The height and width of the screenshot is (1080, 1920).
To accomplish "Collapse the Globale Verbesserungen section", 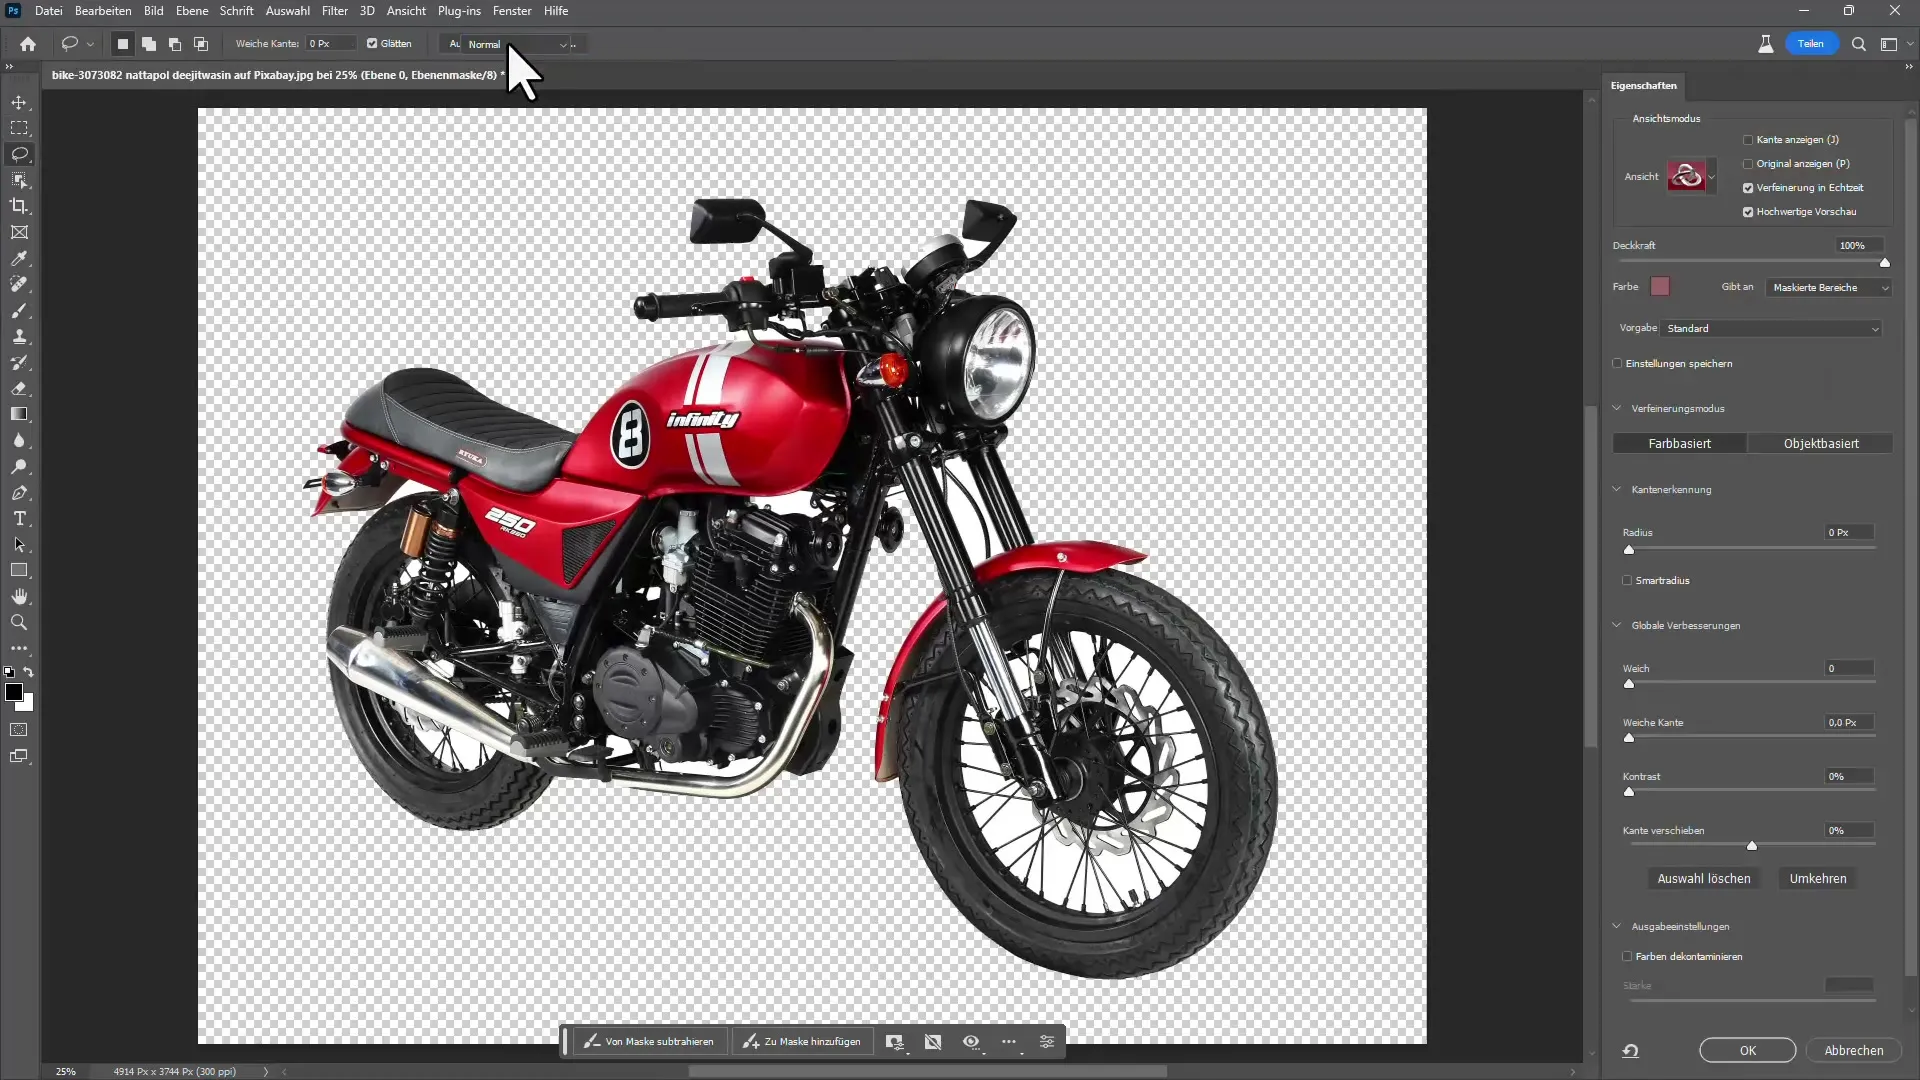I will pos(1617,626).
